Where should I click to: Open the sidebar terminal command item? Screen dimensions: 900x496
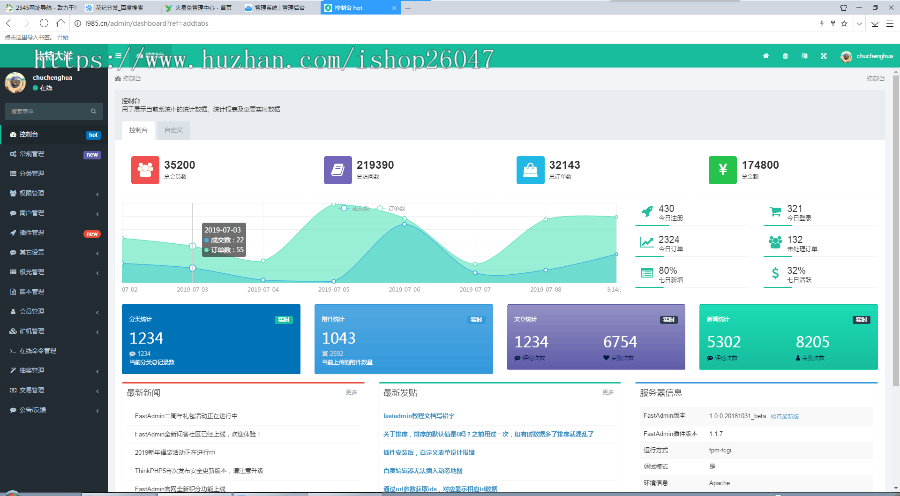tap(54, 351)
